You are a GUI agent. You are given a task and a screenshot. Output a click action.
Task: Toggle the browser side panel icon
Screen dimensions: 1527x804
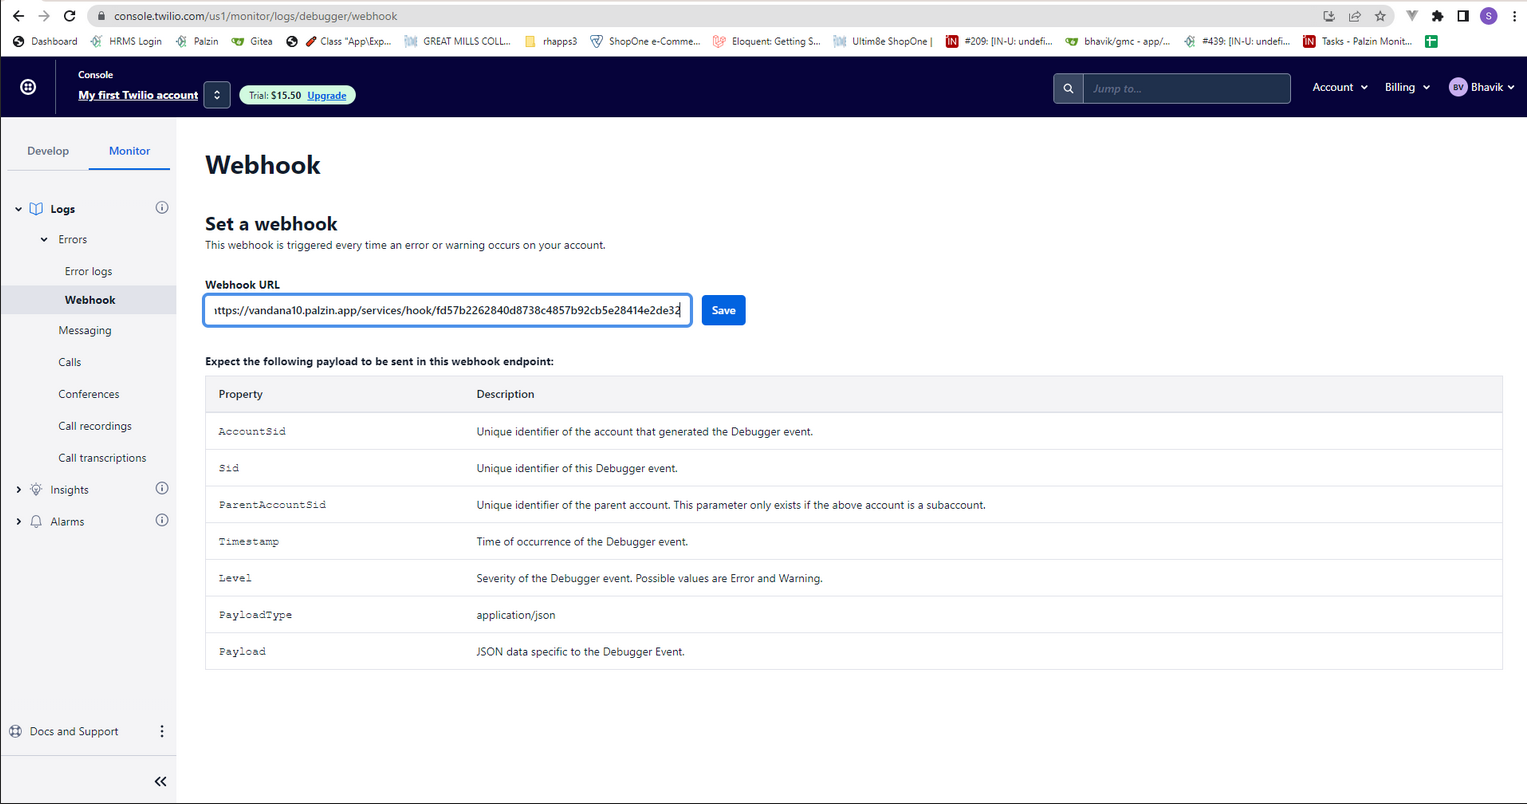[1462, 16]
